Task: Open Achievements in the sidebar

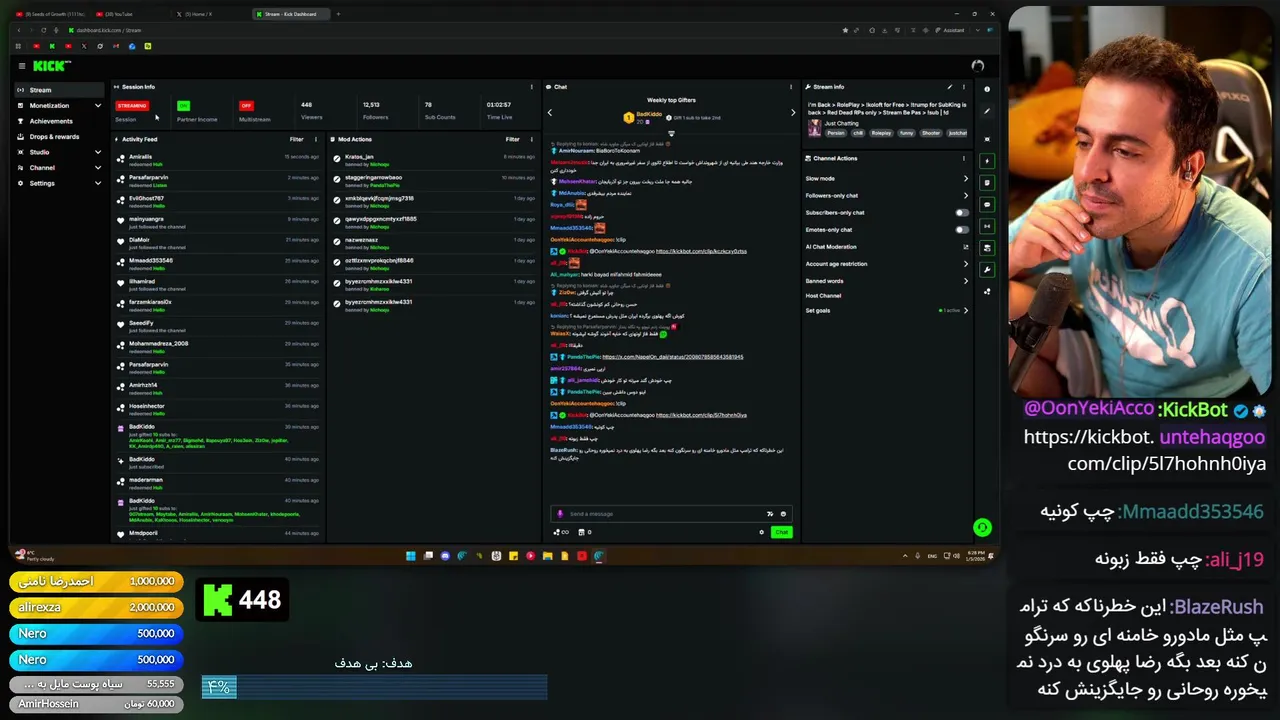Action: click(58, 121)
